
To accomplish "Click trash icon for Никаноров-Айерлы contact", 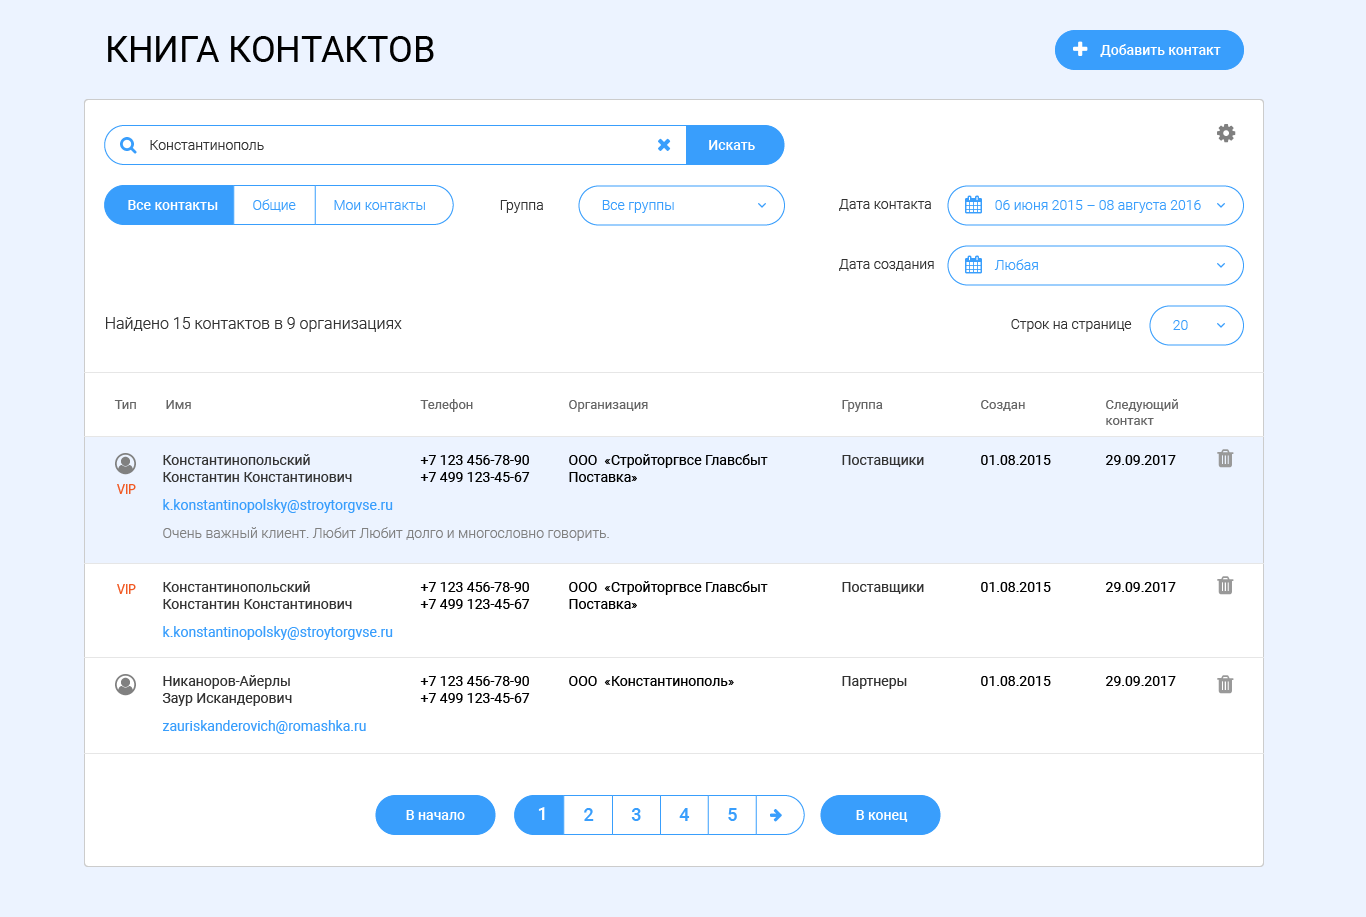I will point(1224,685).
